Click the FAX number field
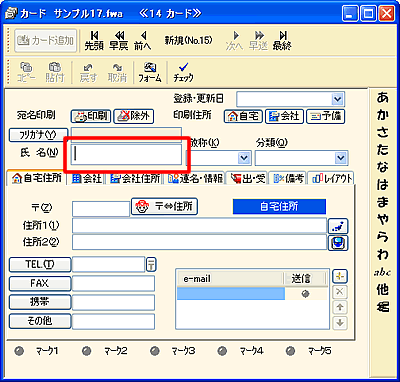The image size is (400, 382). (113, 284)
